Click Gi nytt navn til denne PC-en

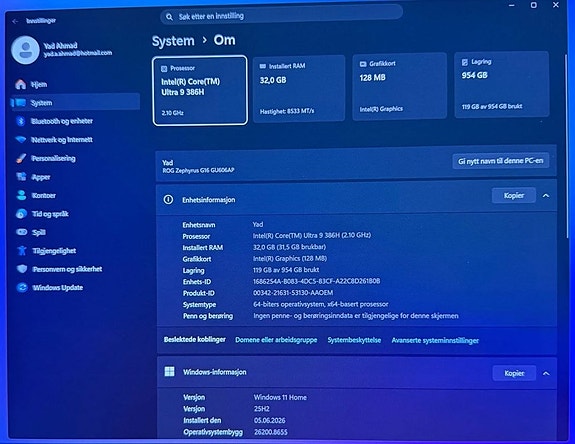(x=501, y=161)
